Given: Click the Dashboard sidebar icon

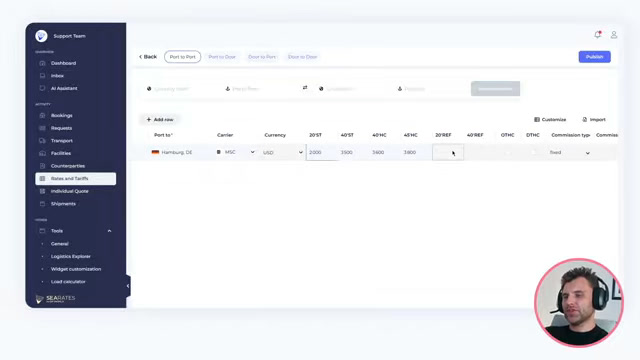Looking at the screenshot, I should pos(42,63).
